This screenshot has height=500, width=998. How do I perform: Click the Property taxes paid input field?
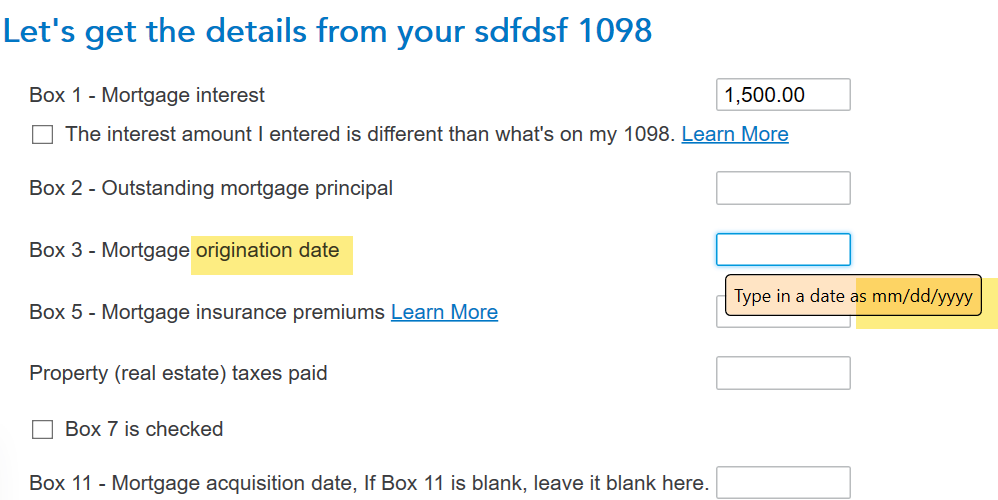click(x=783, y=373)
